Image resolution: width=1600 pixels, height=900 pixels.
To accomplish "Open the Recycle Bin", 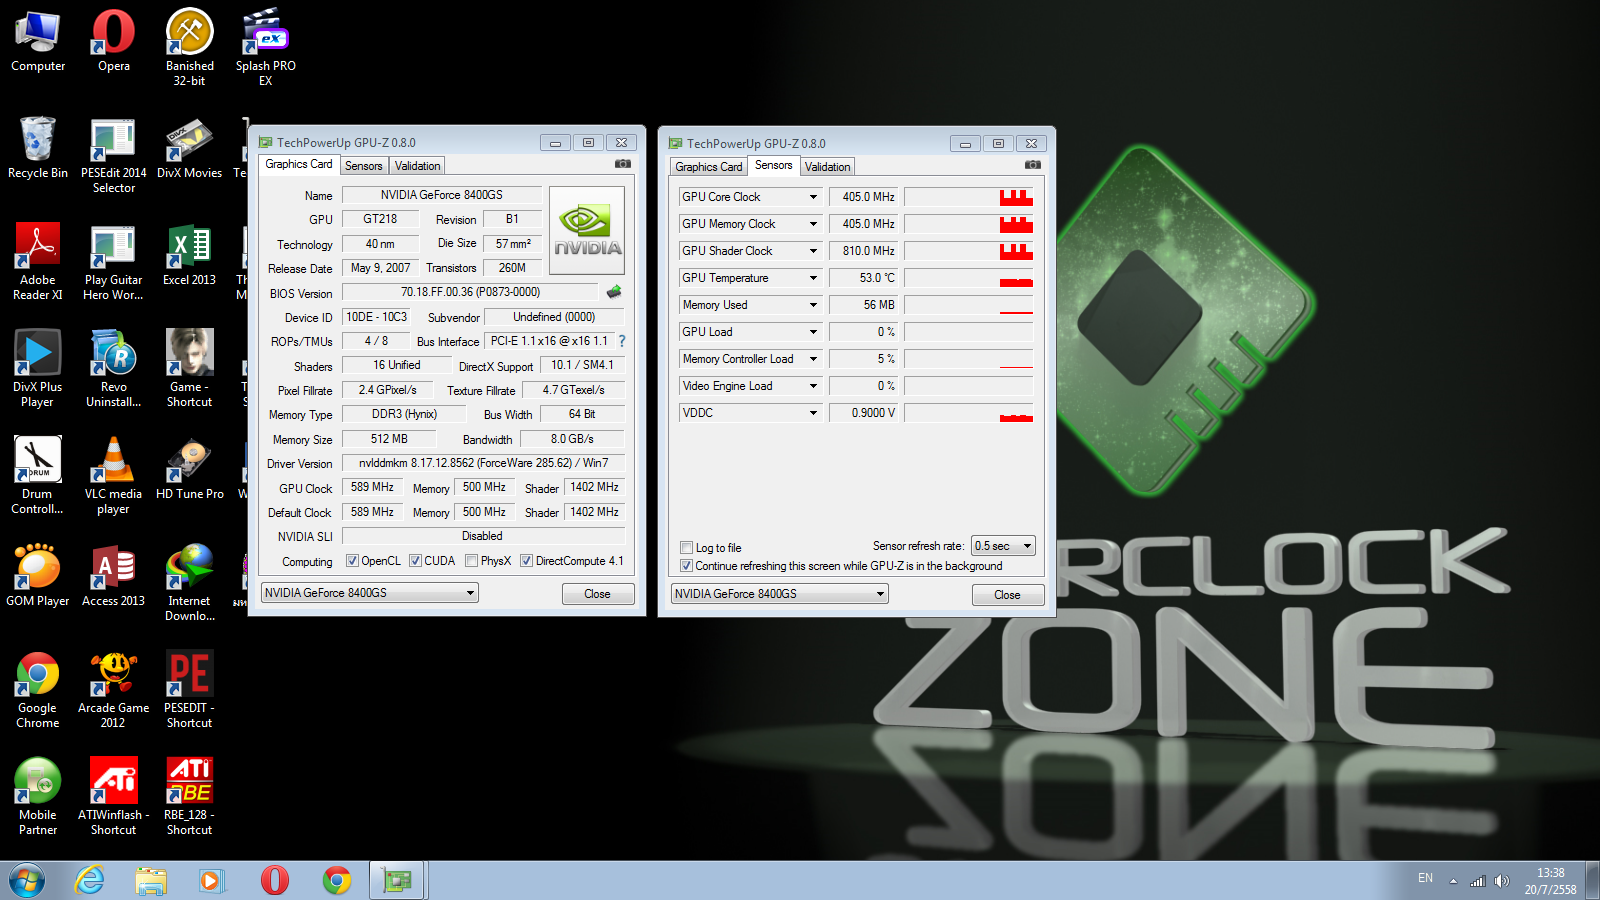I will pyautogui.click(x=38, y=147).
